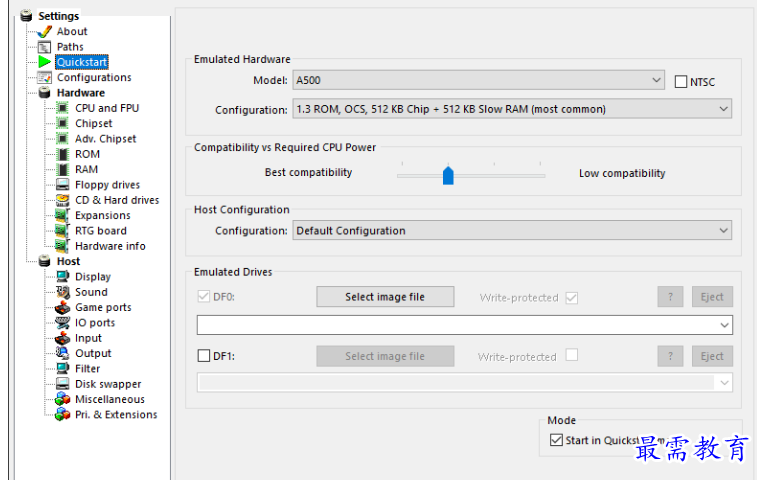Toggle DF0 Write-protected checkbox
757x480 pixels.
click(x=572, y=297)
